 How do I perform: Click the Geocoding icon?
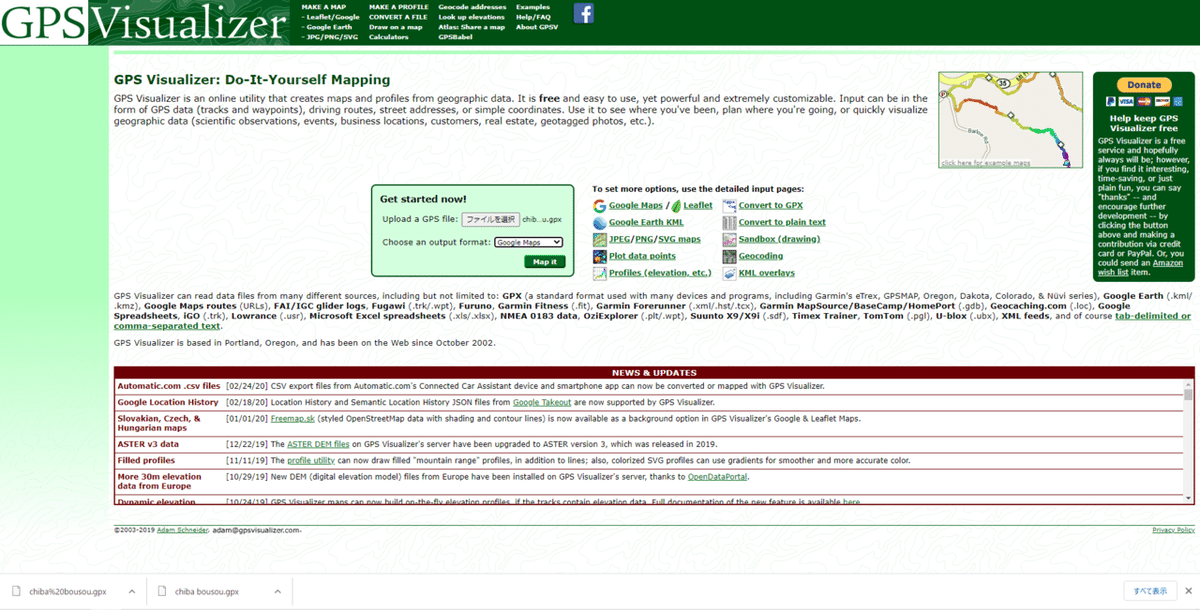coord(729,256)
